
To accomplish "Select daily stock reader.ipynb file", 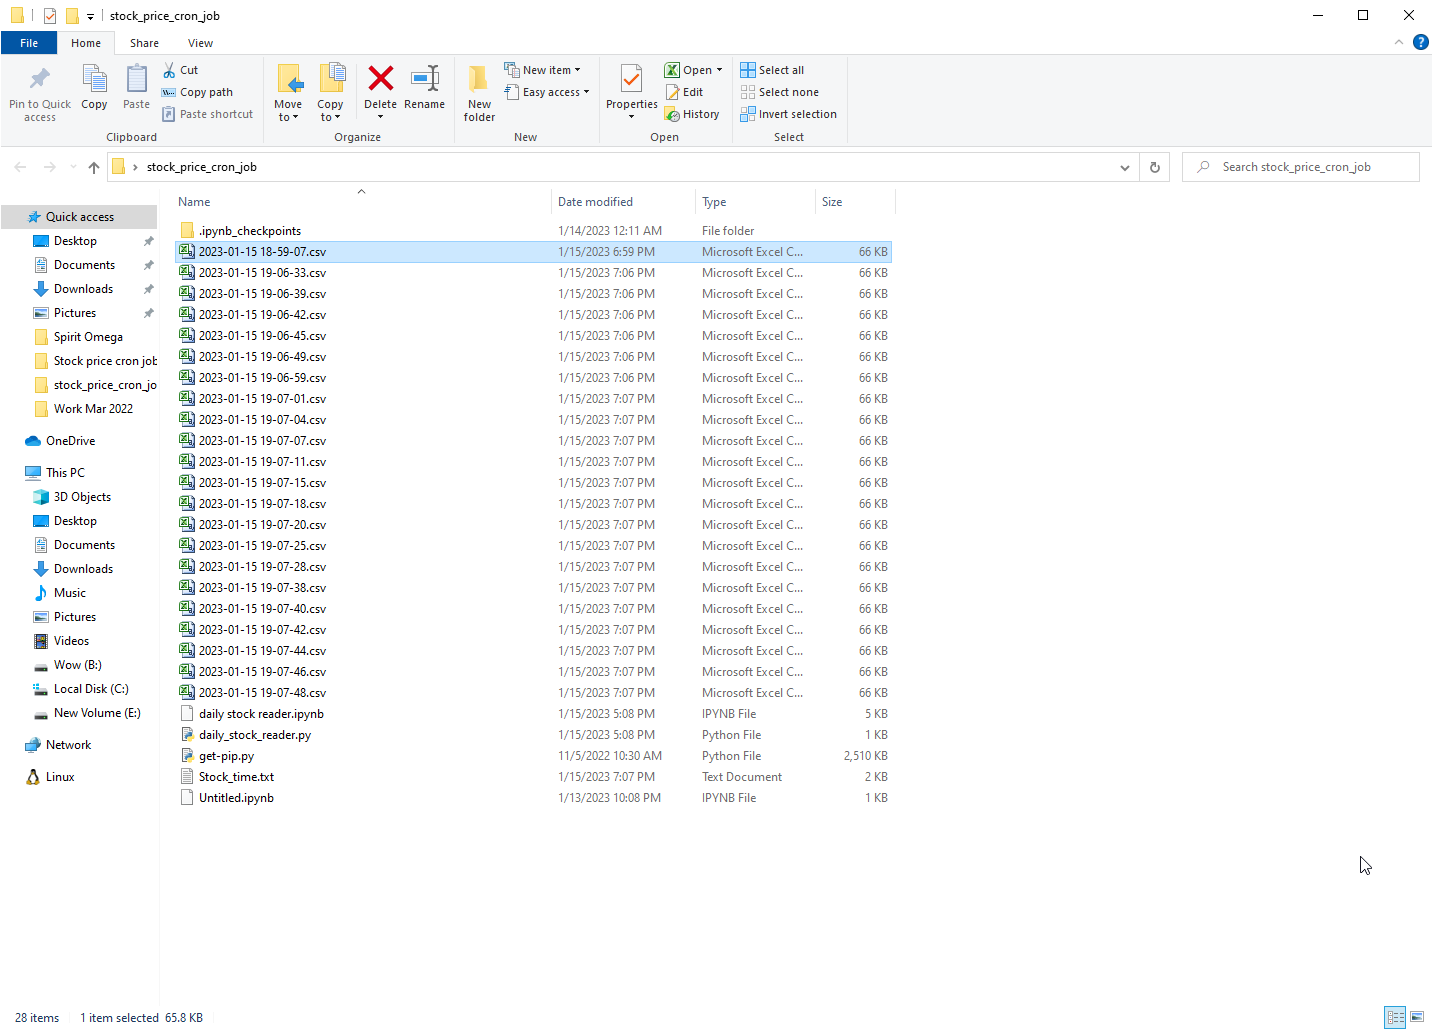I will (533, 714).
